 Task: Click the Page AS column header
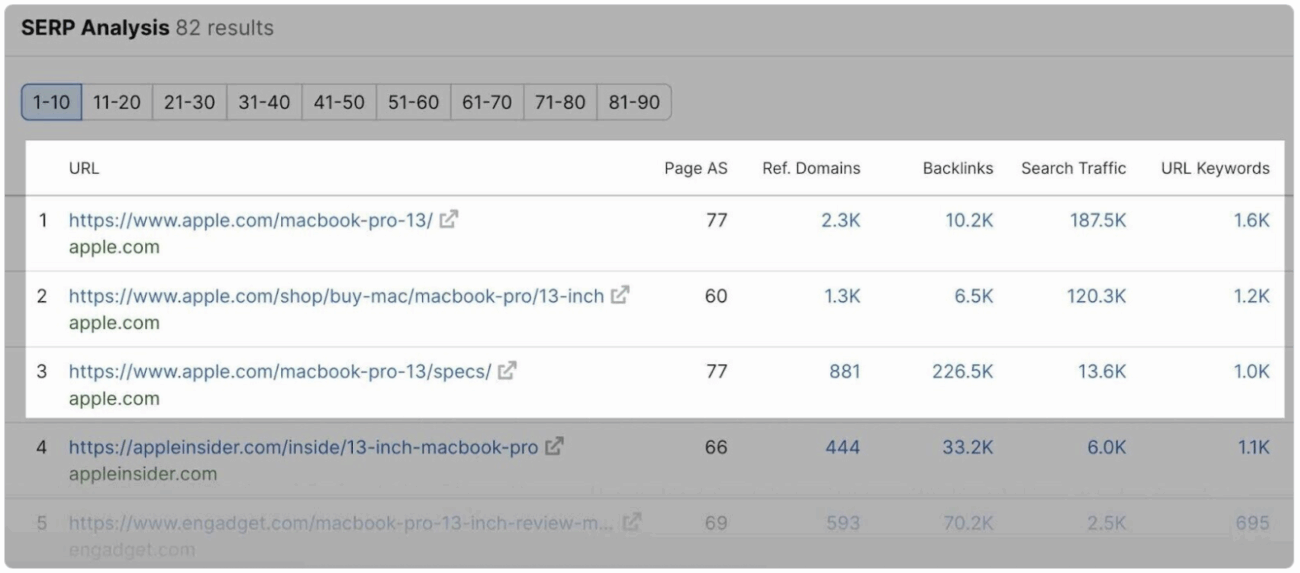[696, 169]
